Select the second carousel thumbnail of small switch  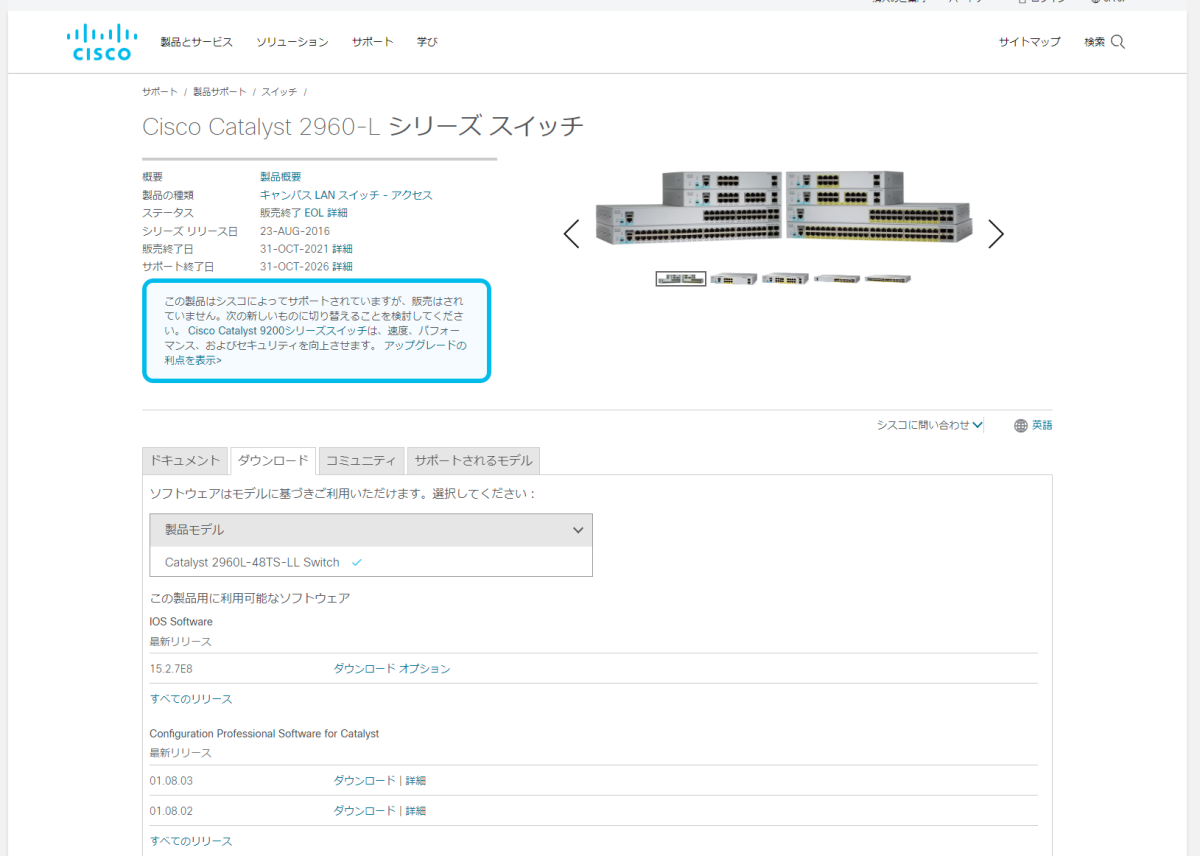click(733, 279)
